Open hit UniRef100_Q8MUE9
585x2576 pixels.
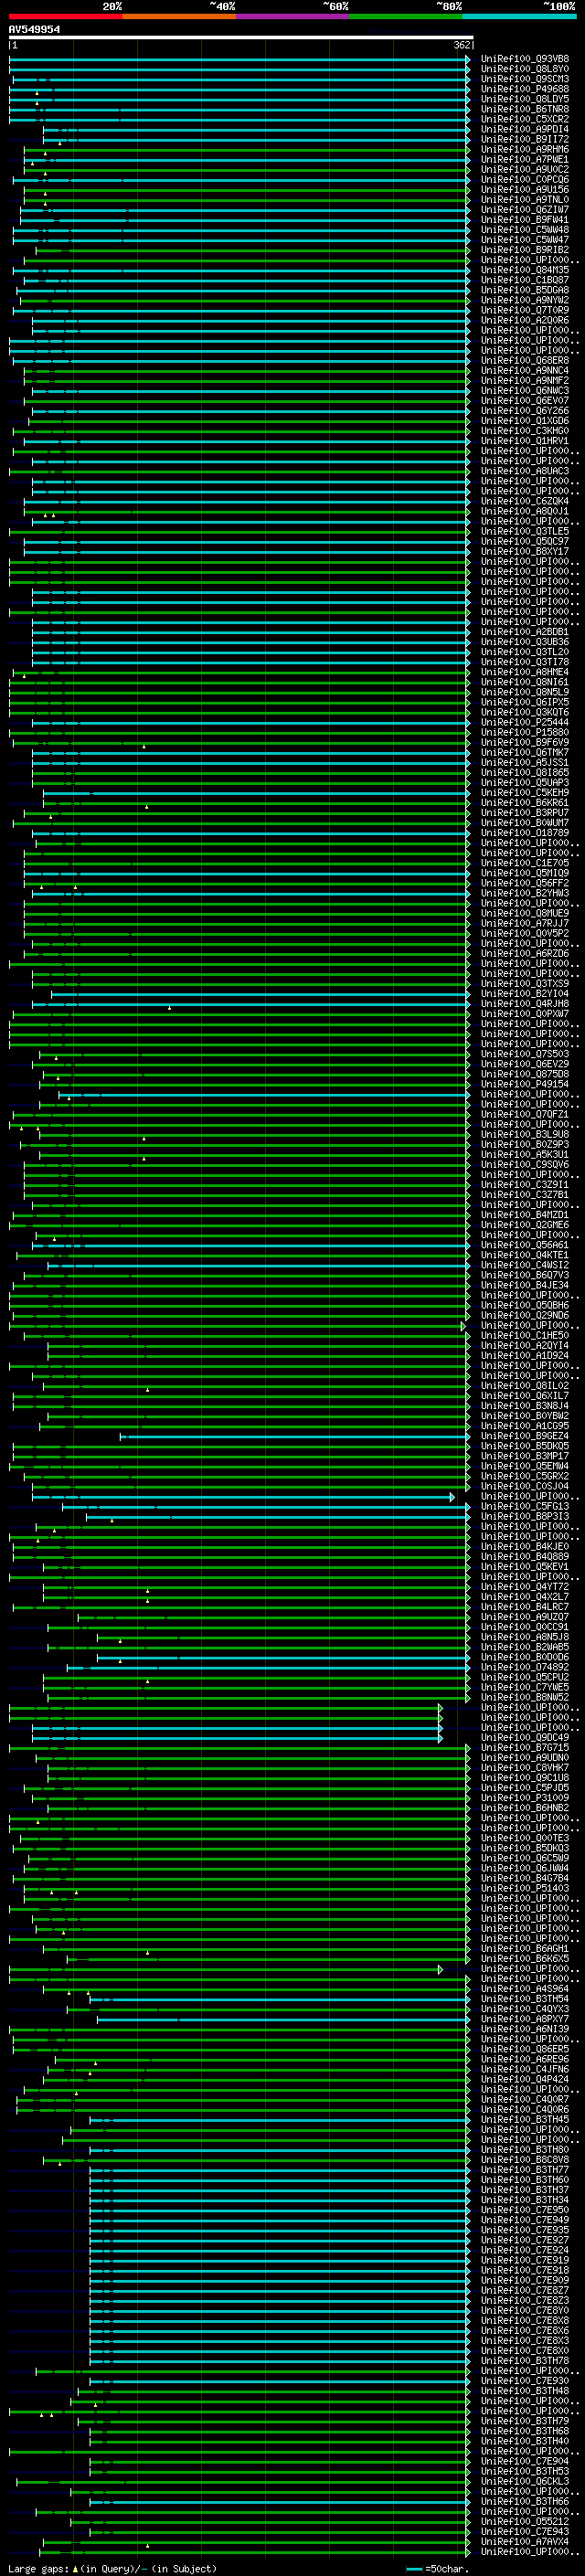click(524, 913)
